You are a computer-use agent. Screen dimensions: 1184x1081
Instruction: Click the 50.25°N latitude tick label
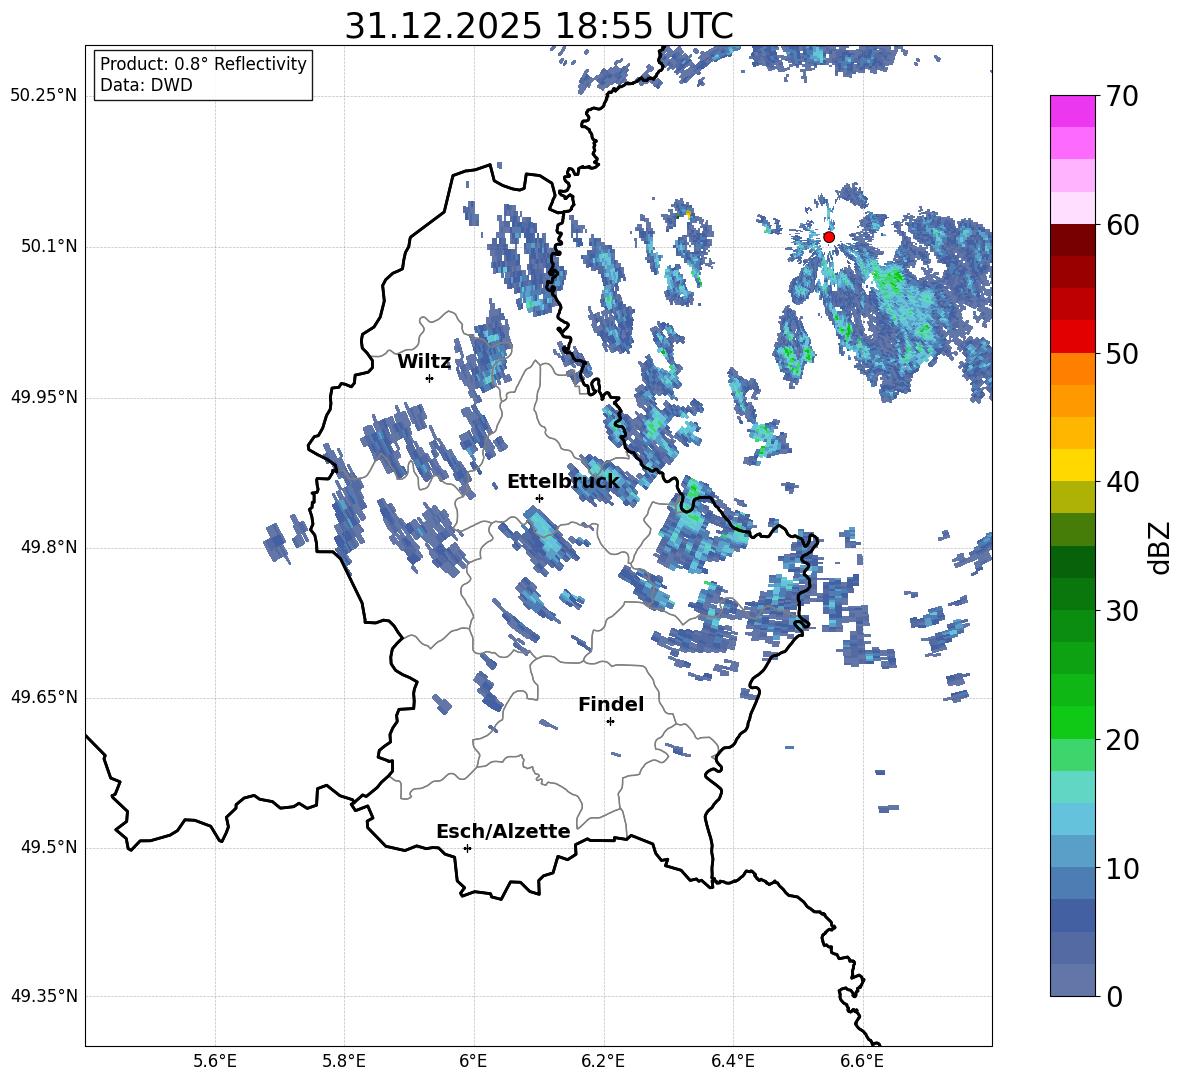[x=44, y=96]
